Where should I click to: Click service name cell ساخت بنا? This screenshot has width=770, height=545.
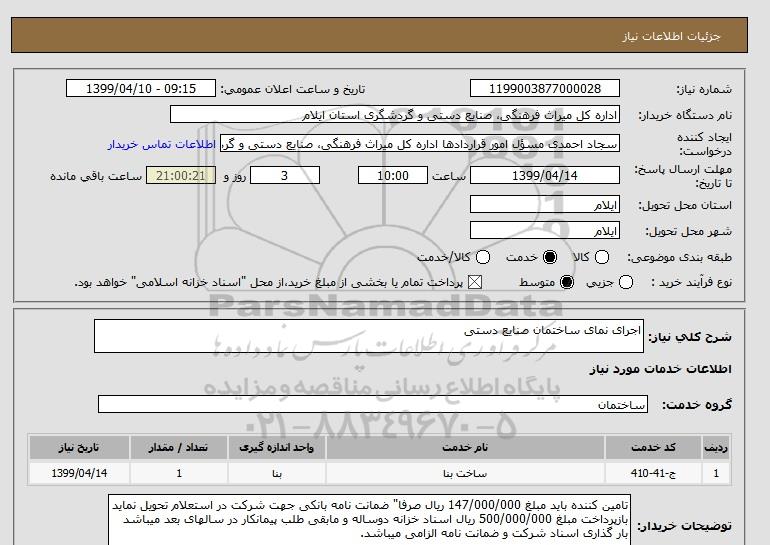point(465,473)
